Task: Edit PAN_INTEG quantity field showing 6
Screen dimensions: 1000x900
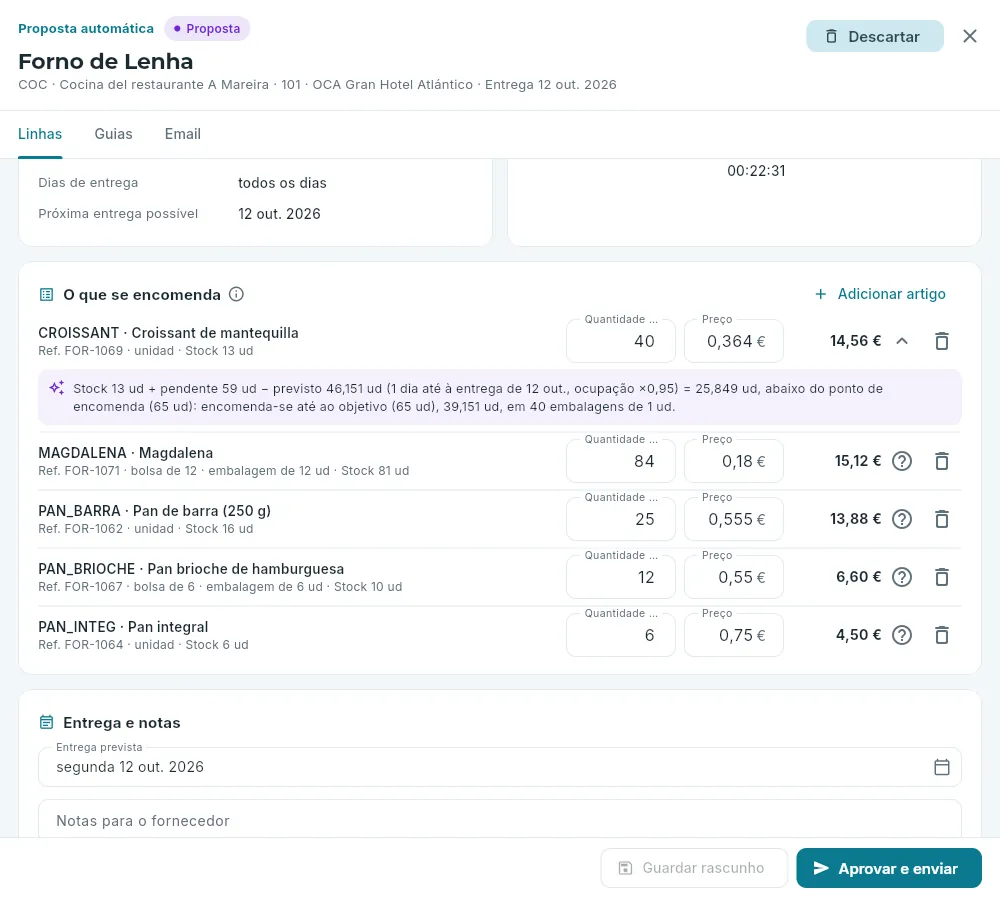Action: (x=621, y=635)
